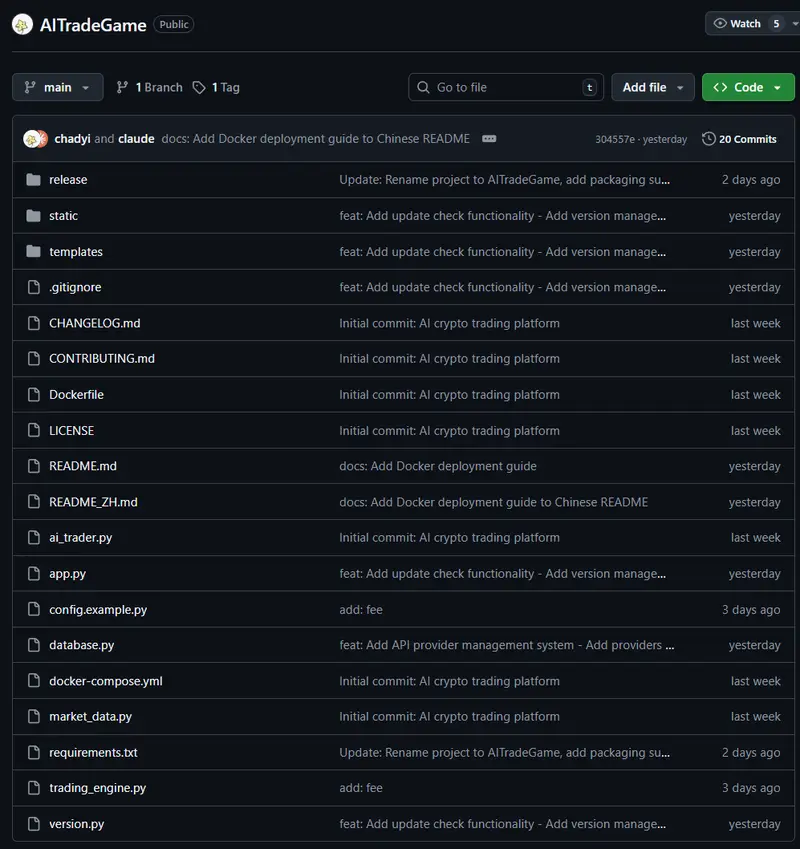Open the 20 Commits history link
This screenshot has height=849, width=800.
click(747, 139)
